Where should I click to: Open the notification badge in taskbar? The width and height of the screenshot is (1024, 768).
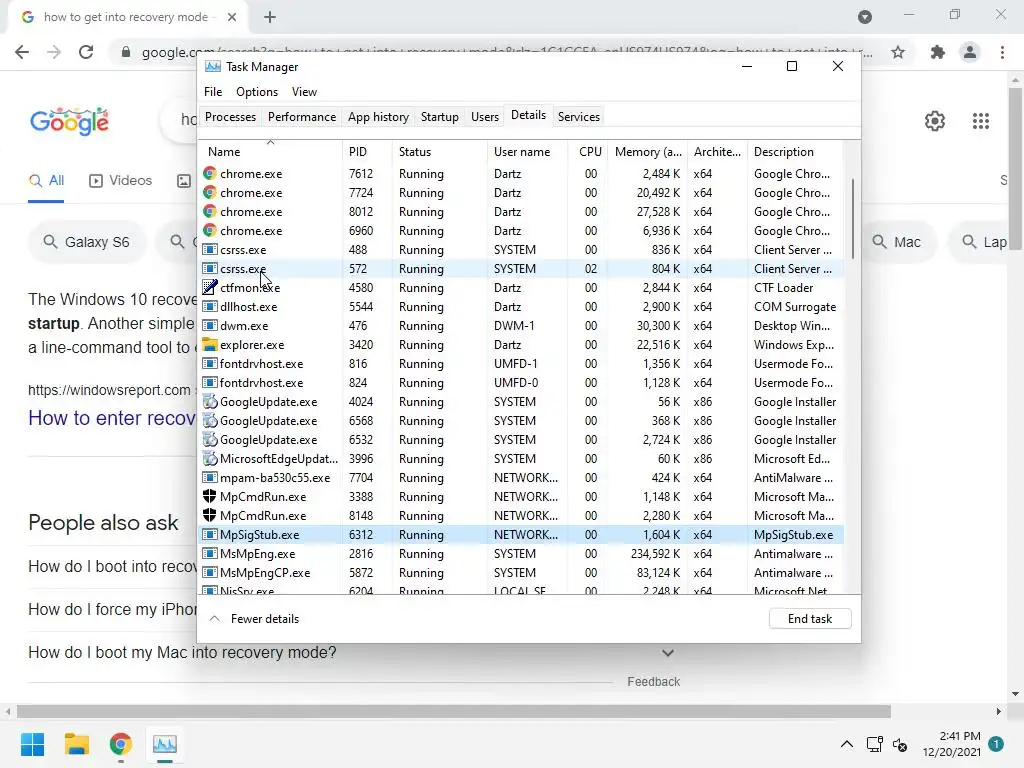(x=996, y=743)
